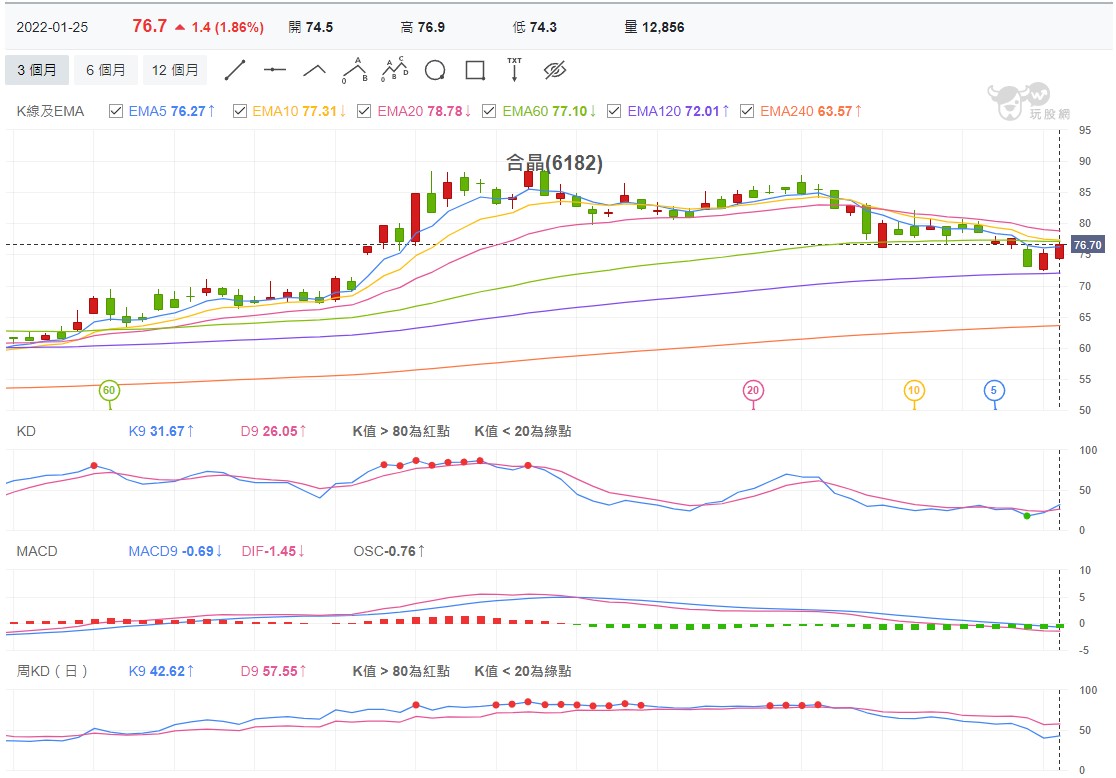Click the date 2022-01-25

53,28
